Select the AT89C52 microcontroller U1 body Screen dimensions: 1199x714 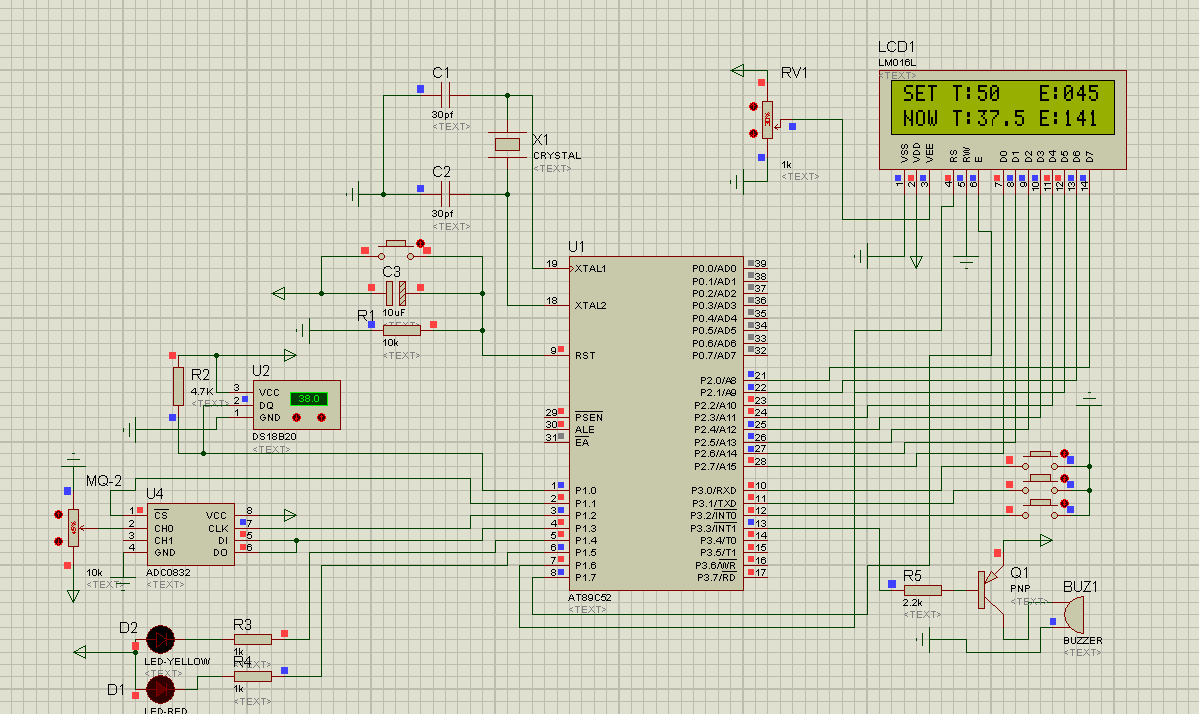point(656,424)
